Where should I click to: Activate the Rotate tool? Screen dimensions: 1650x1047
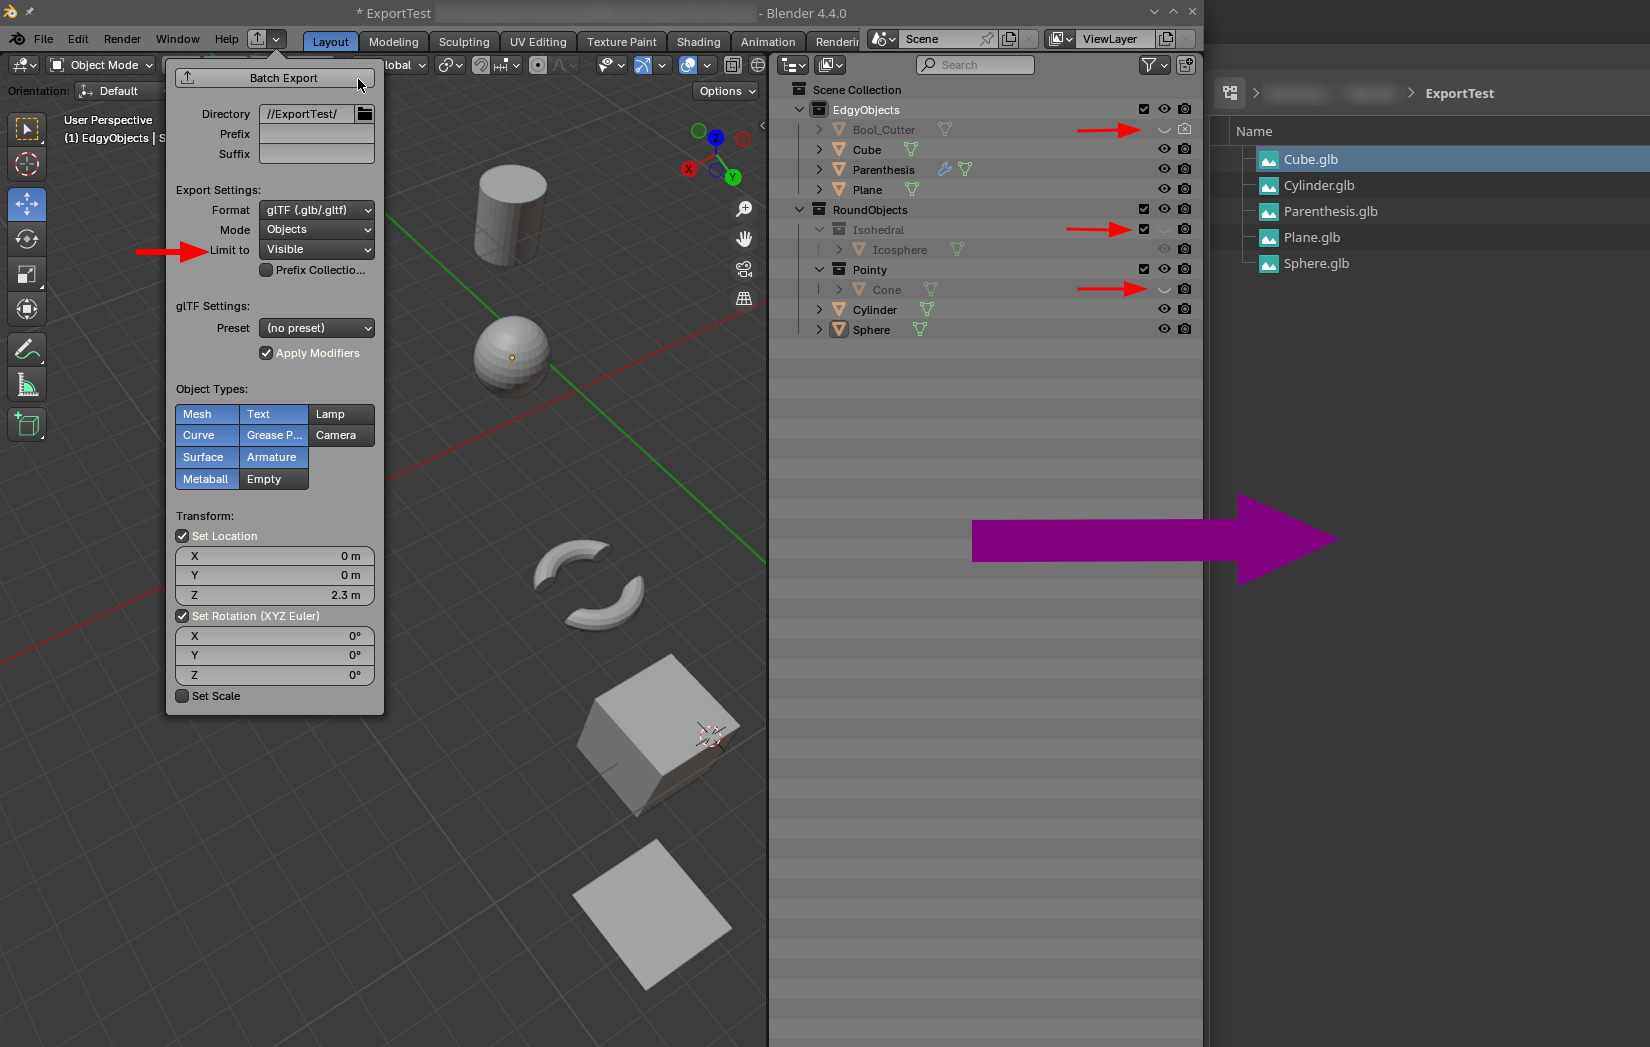point(26,239)
